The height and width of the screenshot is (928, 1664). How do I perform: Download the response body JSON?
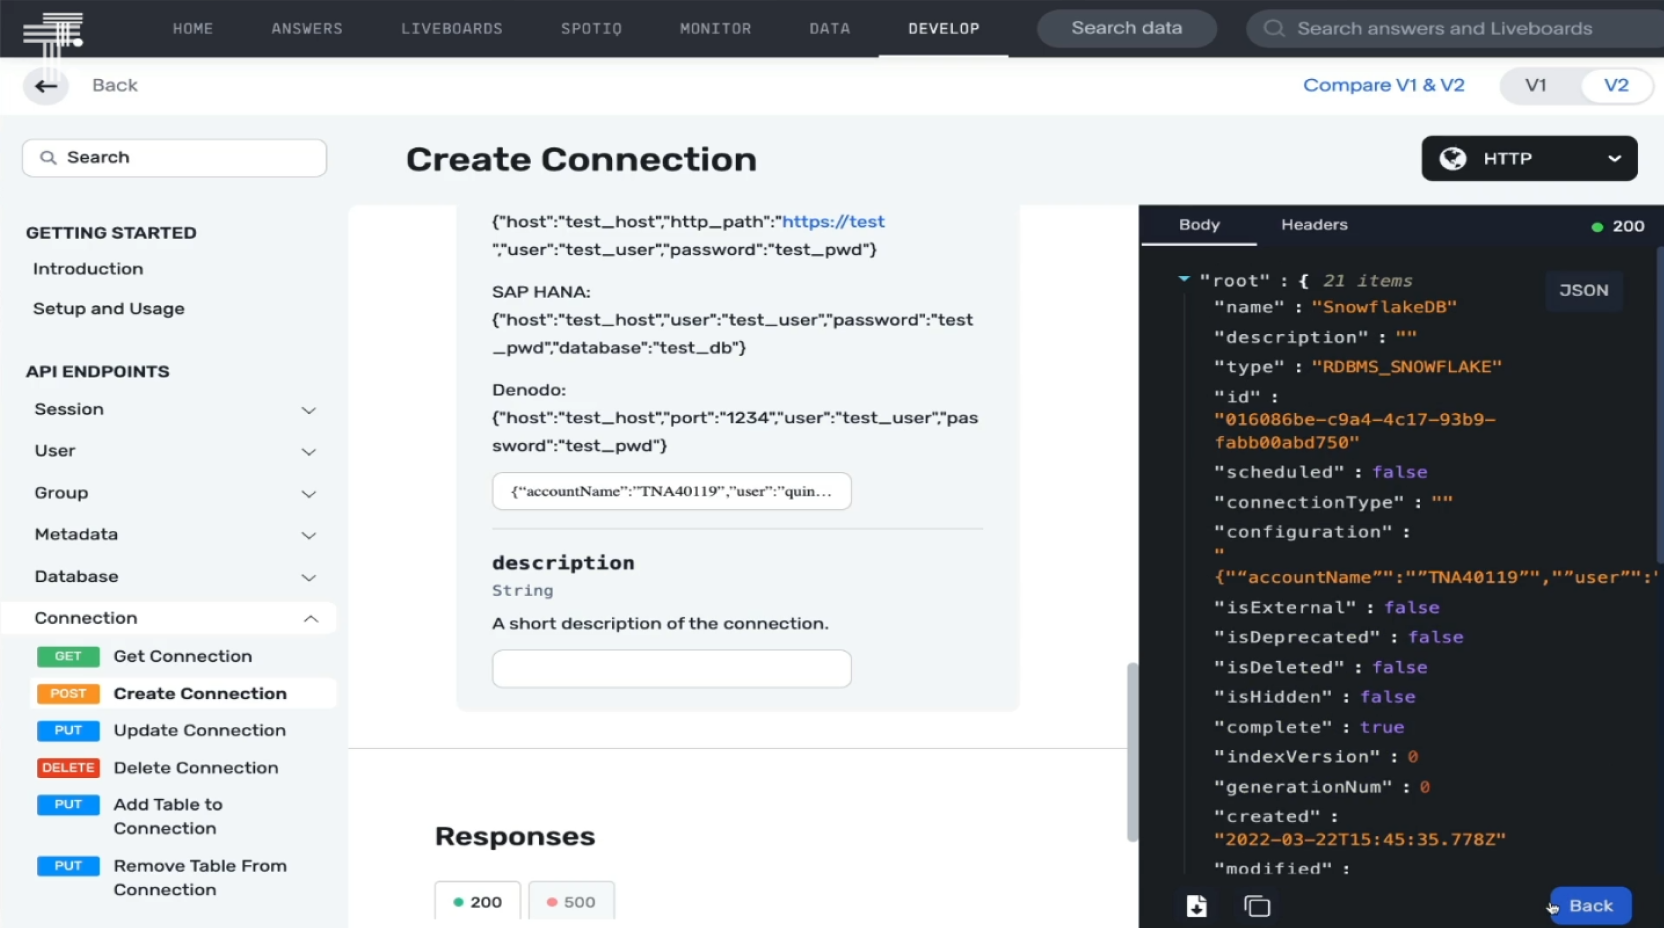[x=1196, y=906]
